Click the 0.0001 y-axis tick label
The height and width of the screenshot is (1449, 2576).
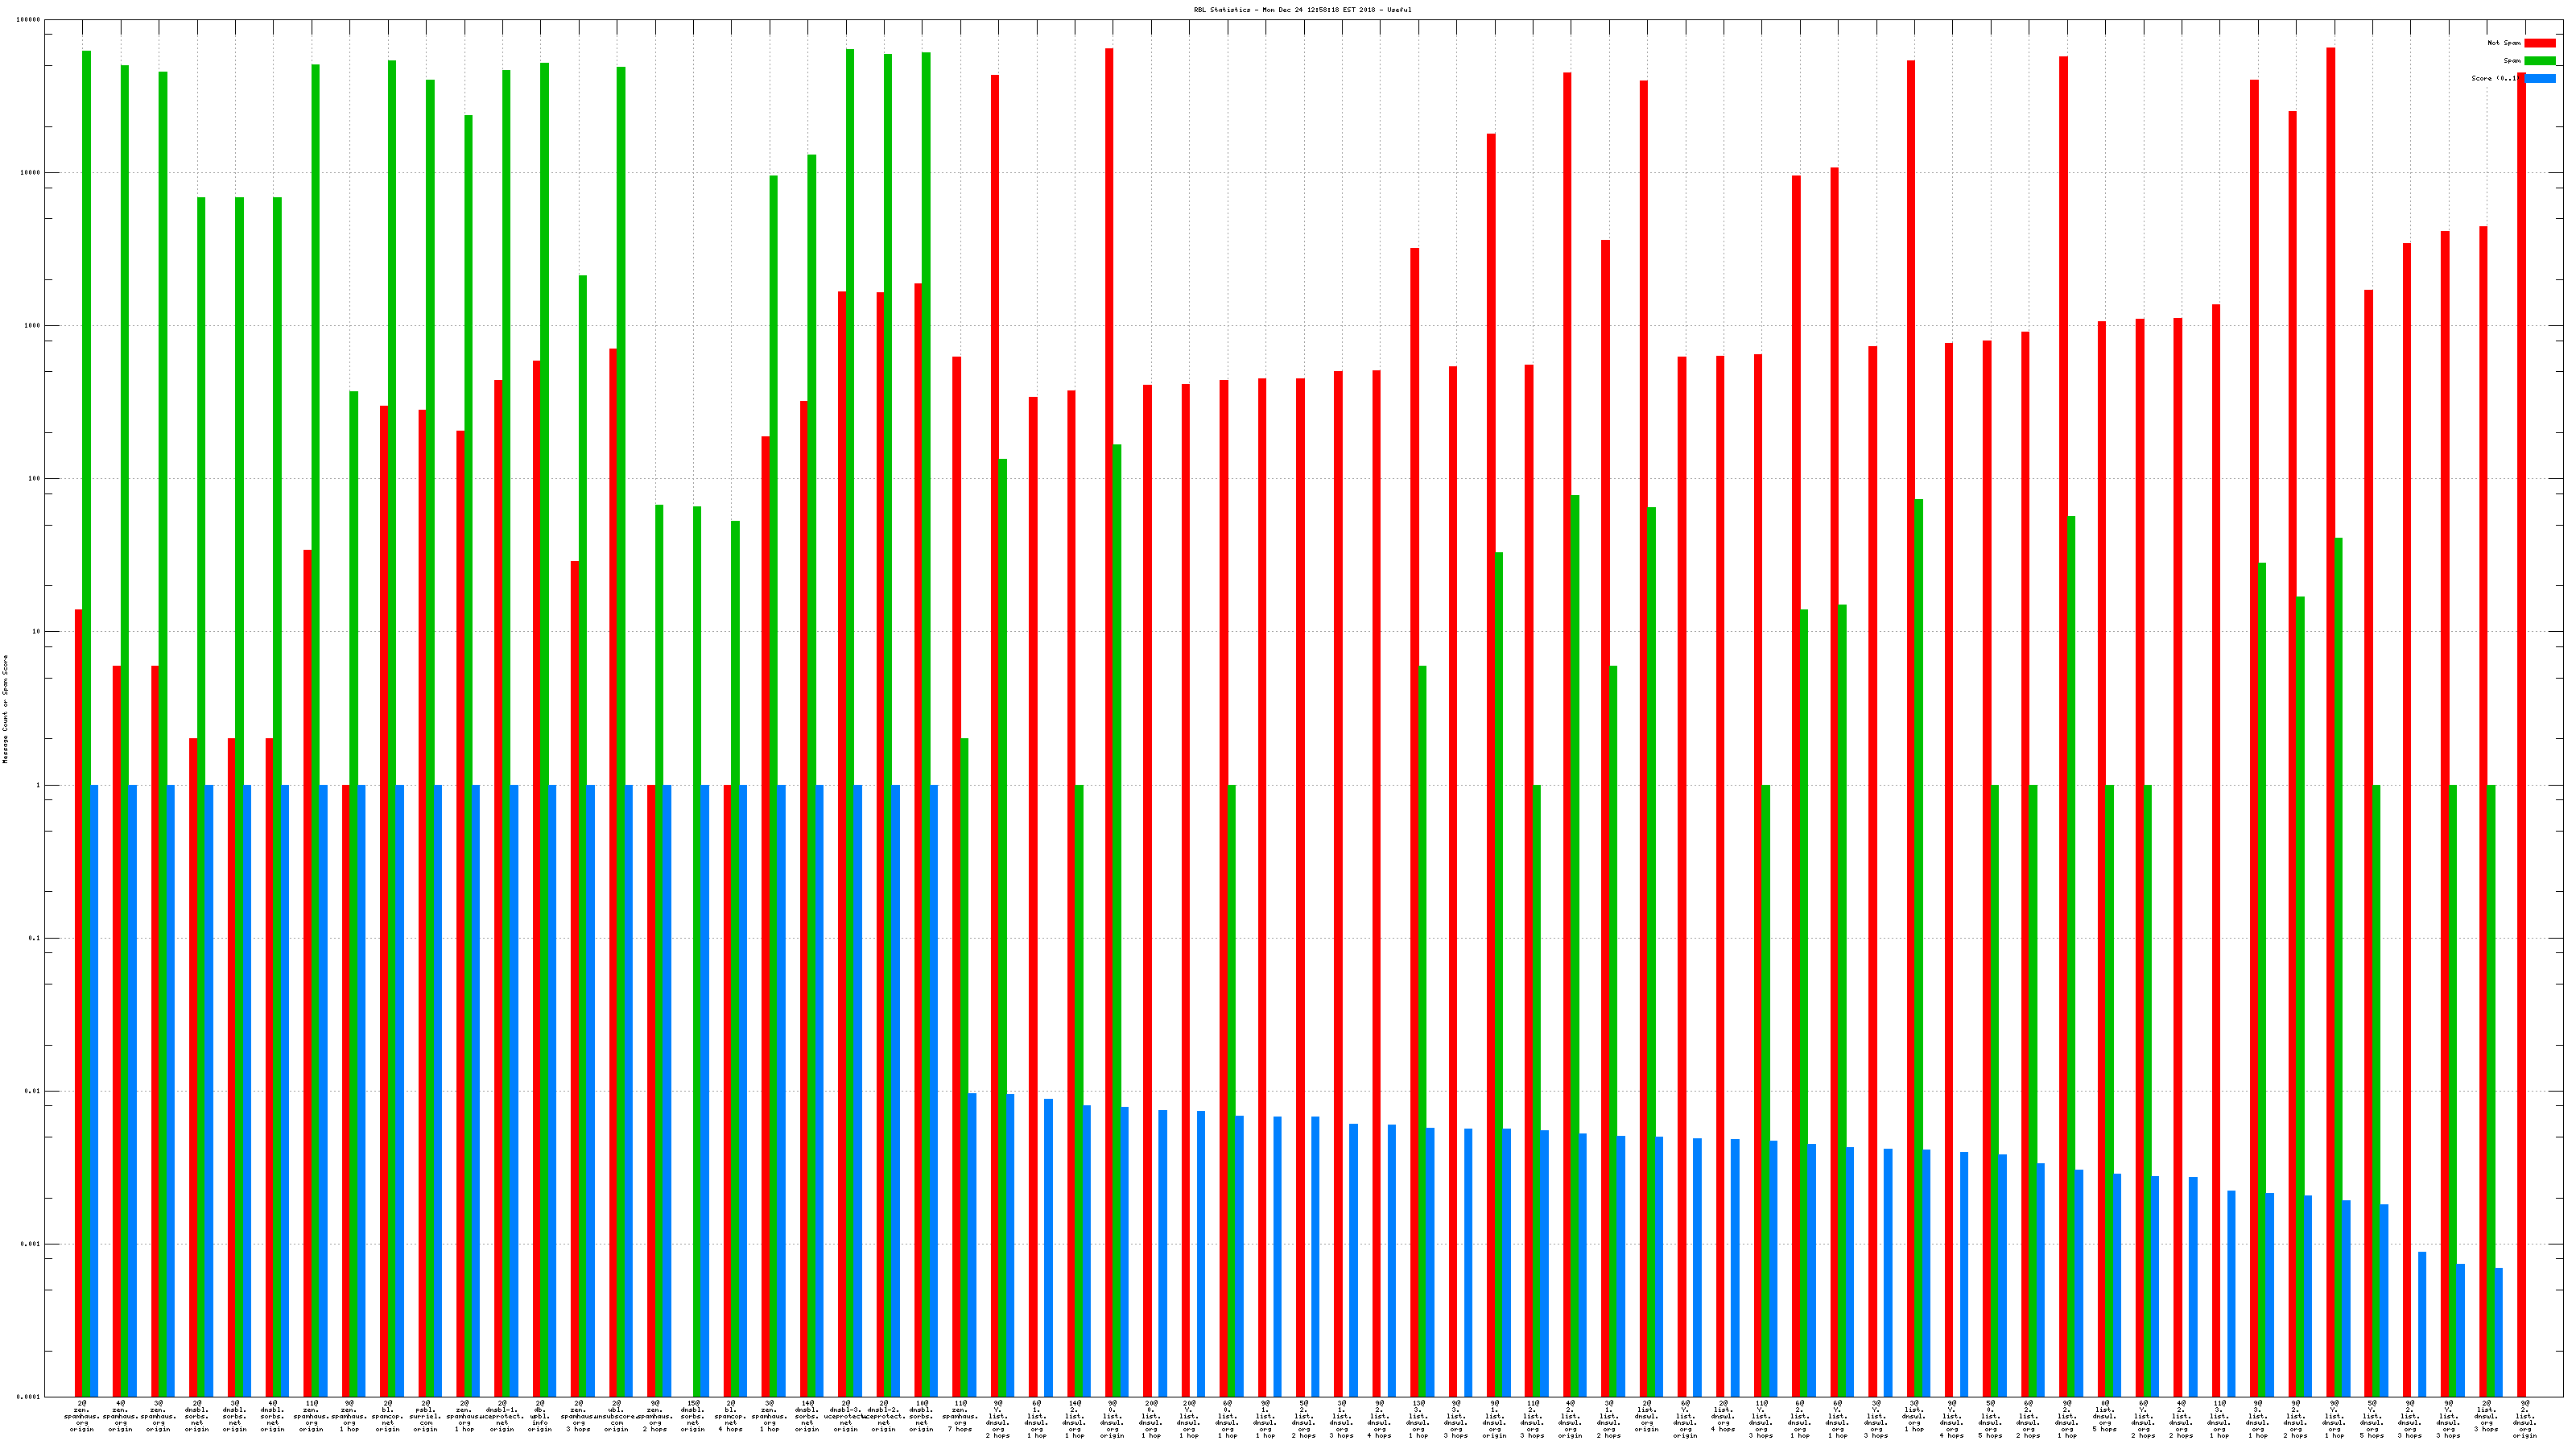click(29, 1397)
